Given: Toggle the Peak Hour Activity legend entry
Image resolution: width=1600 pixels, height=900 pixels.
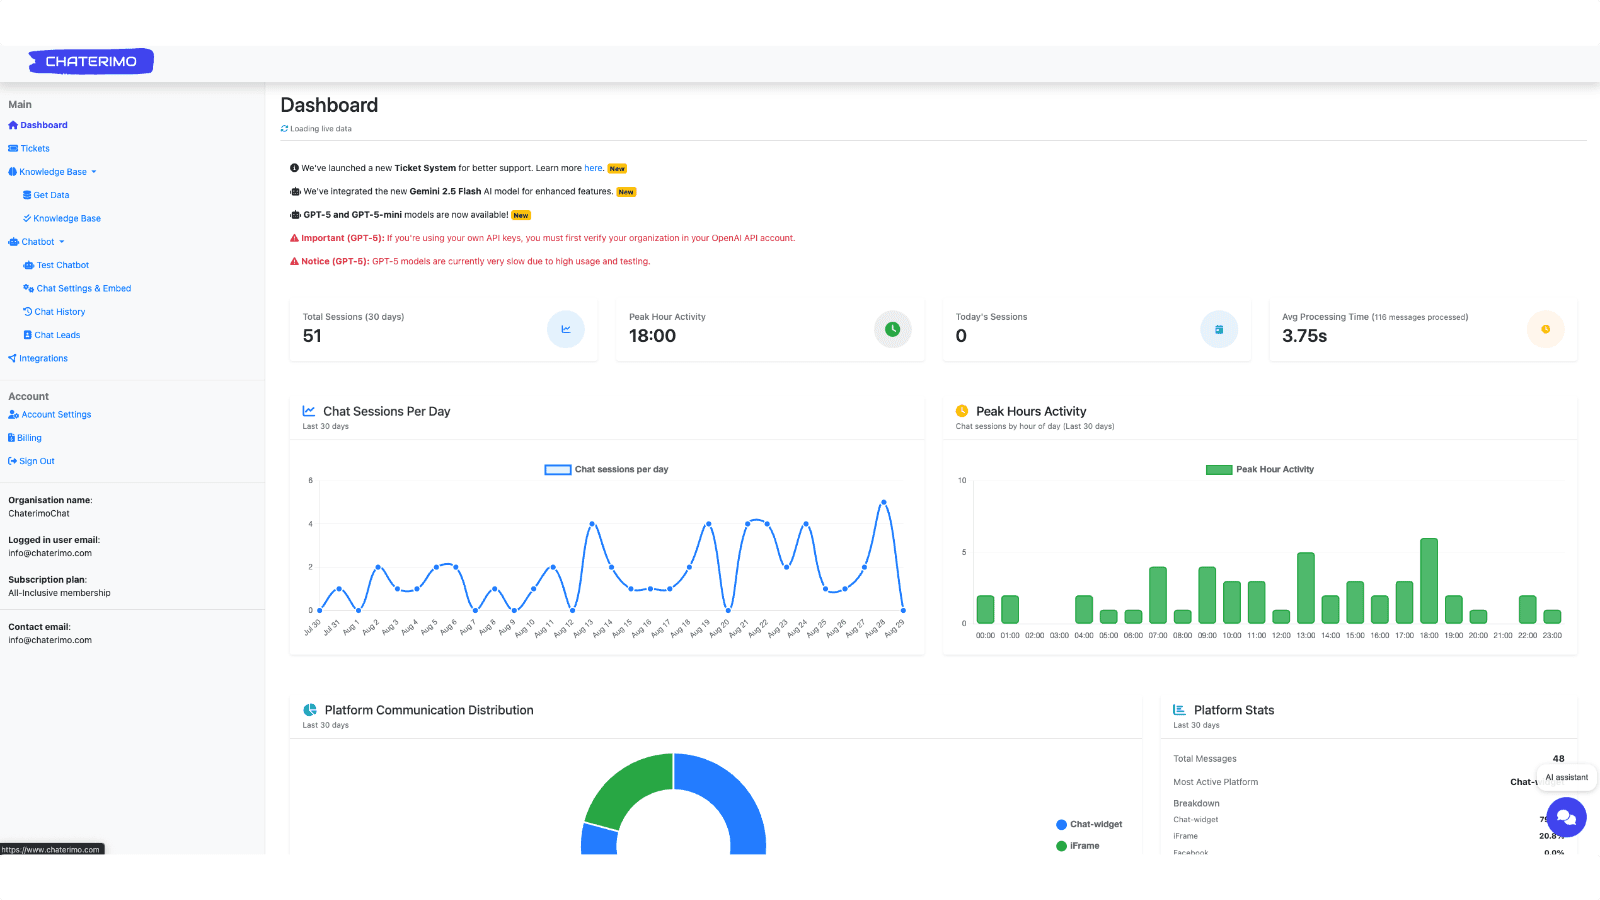Looking at the screenshot, I should pyautogui.click(x=1260, y=468).
